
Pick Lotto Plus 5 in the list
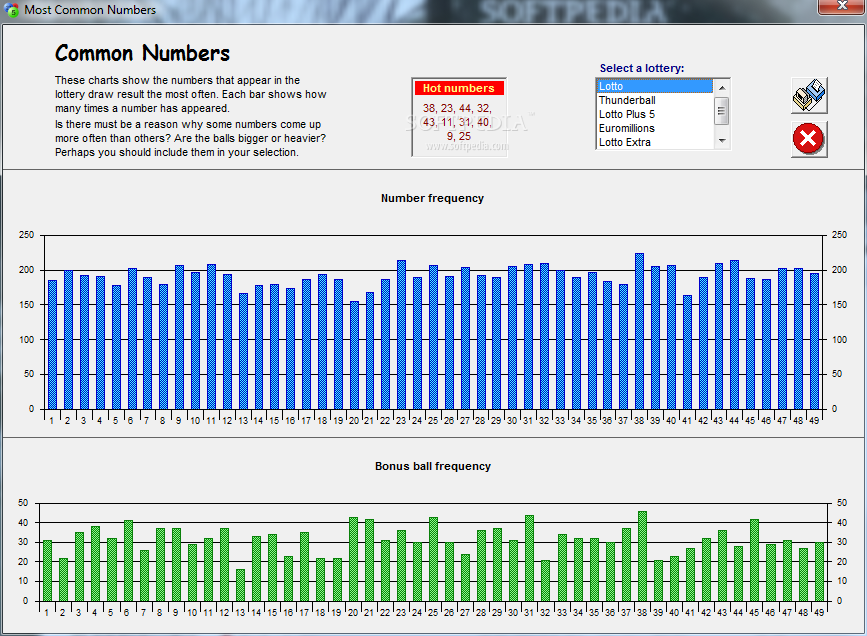[x=655, y=114]
